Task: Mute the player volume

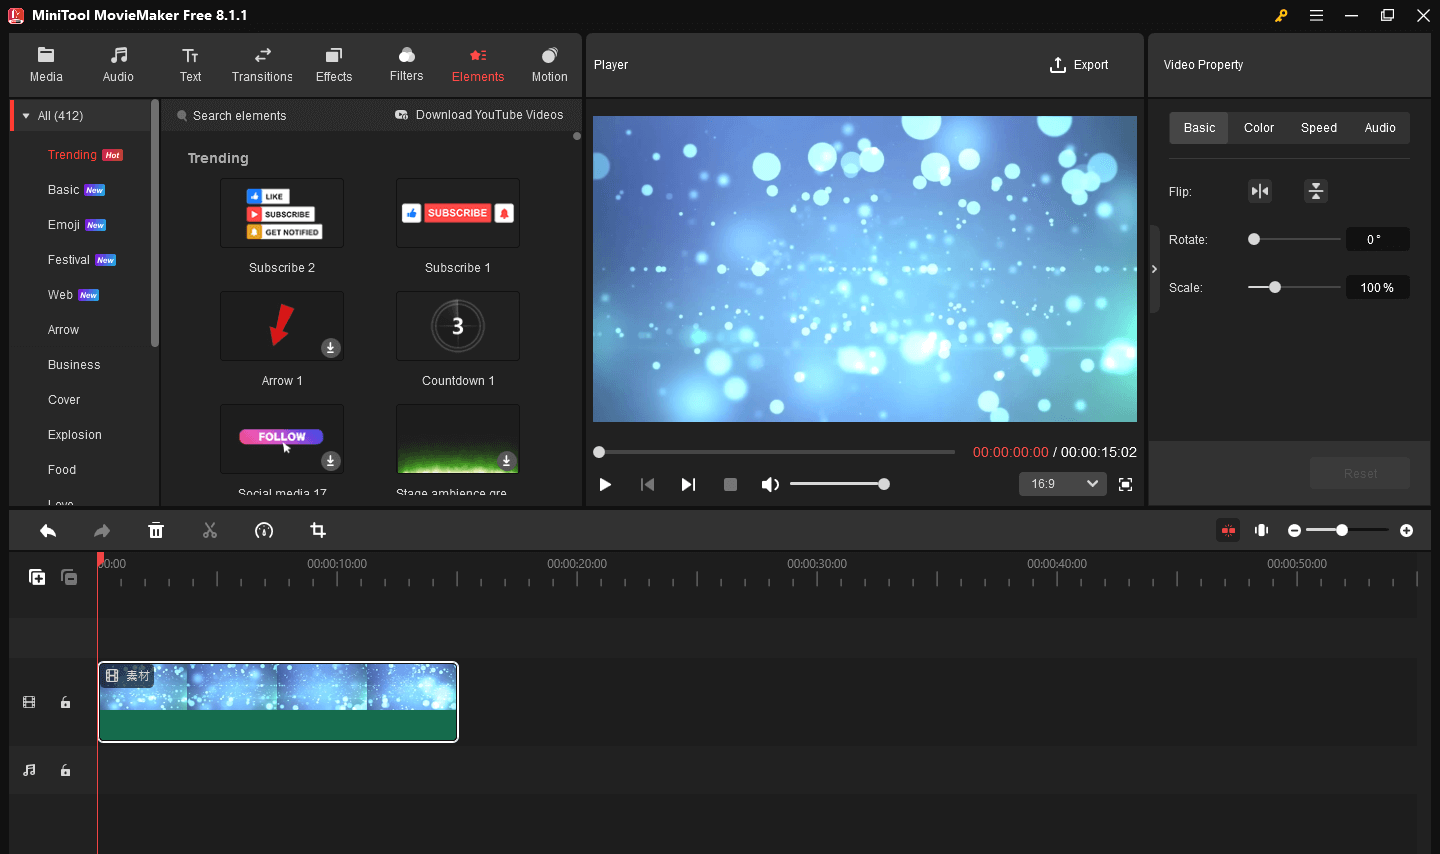Action: (770, 484)
